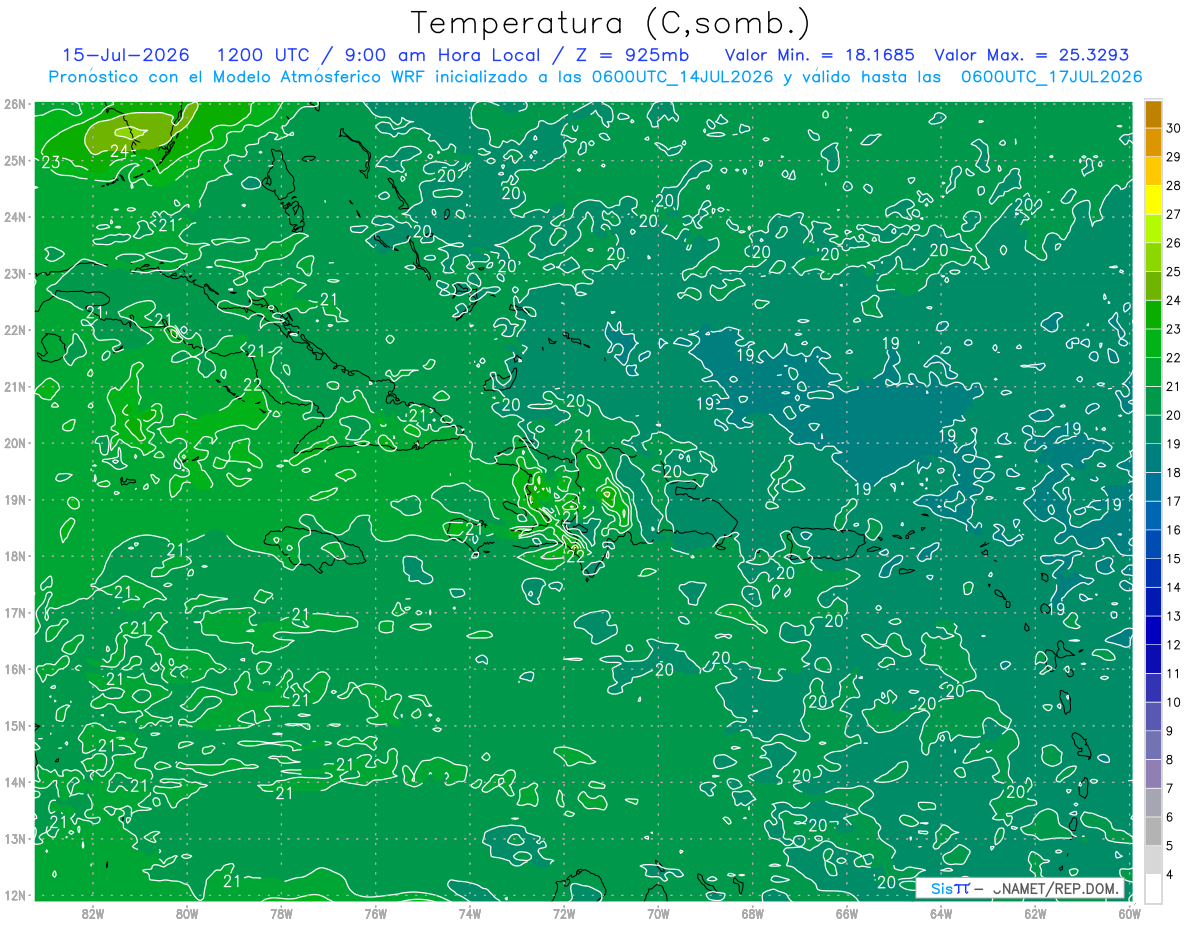Click 'Valor Max. = 25.3293' text
1200x927 pixels.
click(x=1031, y=55)
